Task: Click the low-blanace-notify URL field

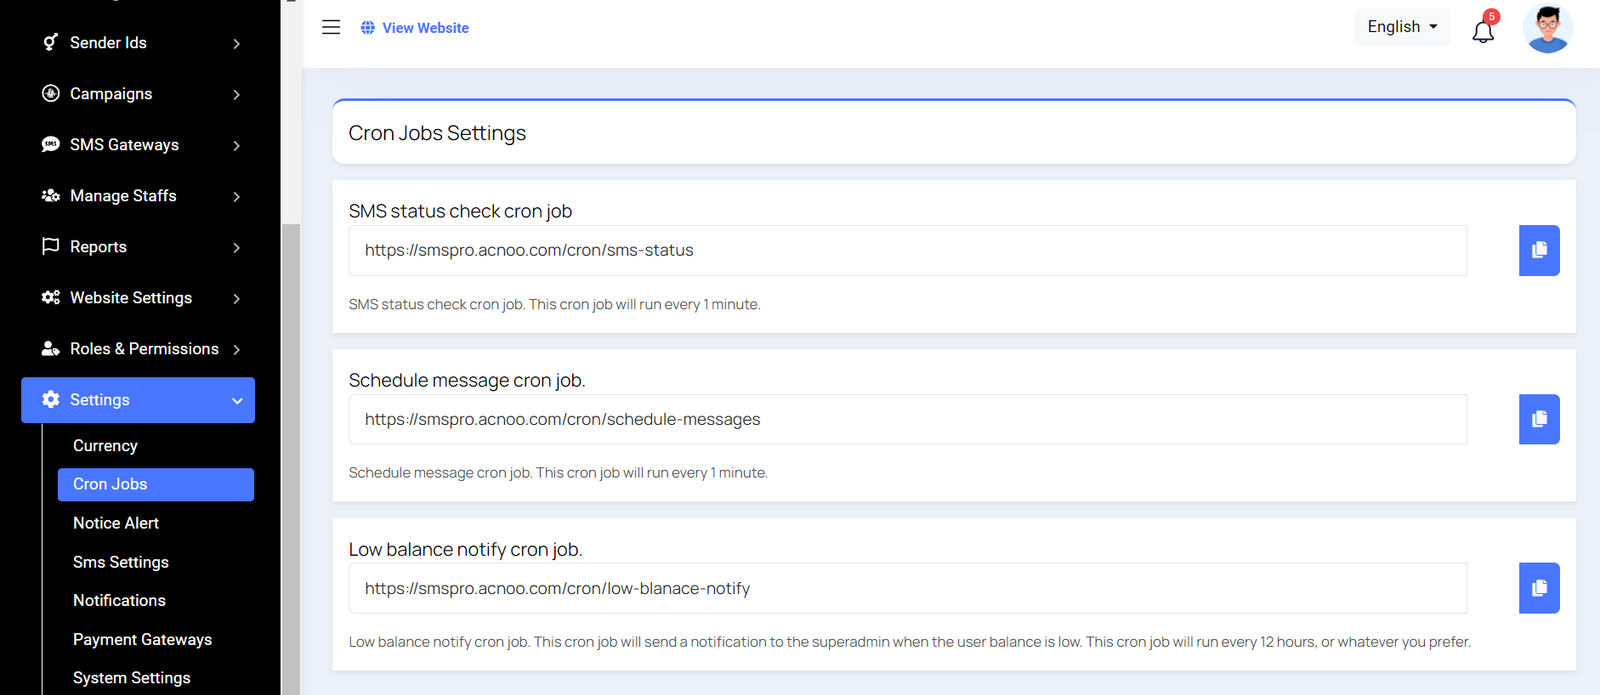Action: pos(907,588)
